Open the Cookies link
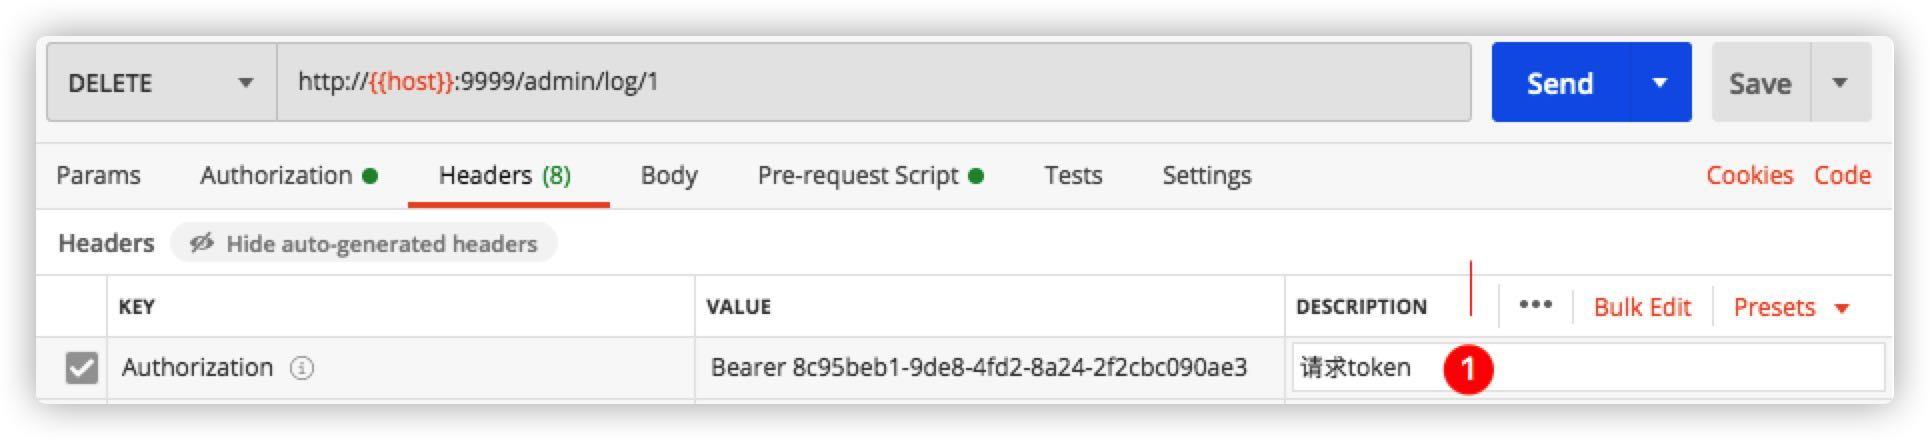The image size is (1930, 440). click(x=1749, y=176)
